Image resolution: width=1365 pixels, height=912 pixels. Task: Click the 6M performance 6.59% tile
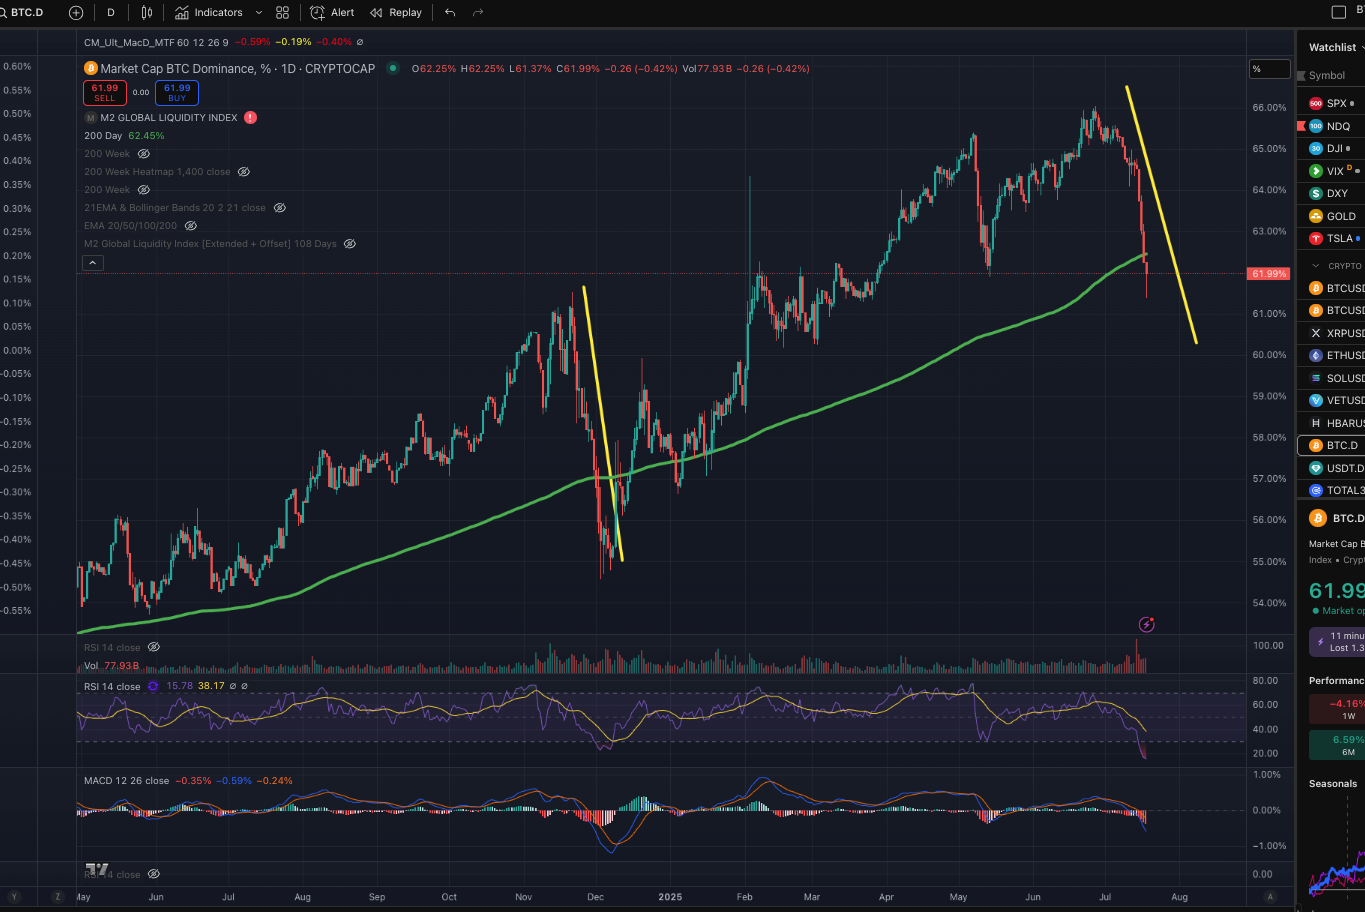pyautogui.click(x=1337, y=745)
